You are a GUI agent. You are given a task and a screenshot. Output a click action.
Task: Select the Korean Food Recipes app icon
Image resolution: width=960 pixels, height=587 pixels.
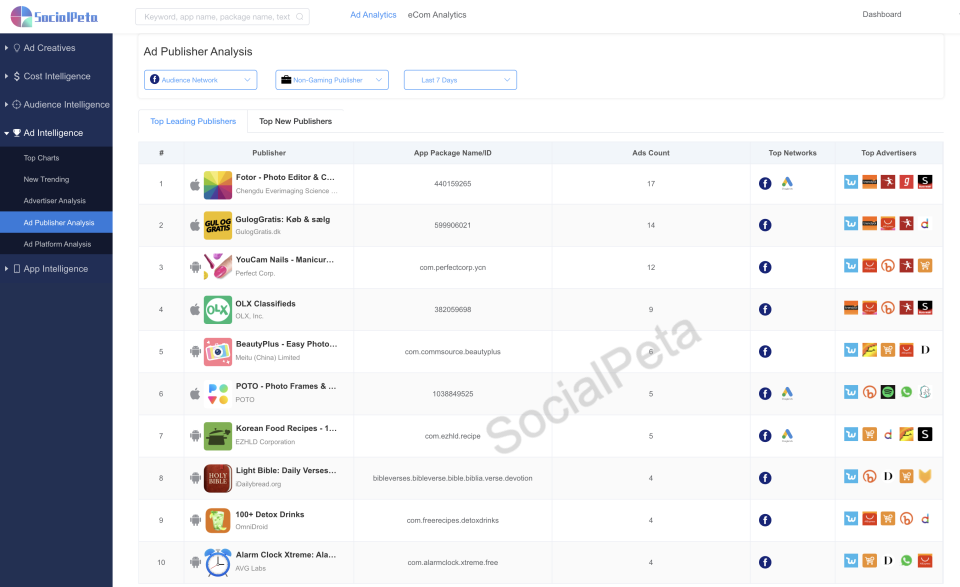coord(217,436)
